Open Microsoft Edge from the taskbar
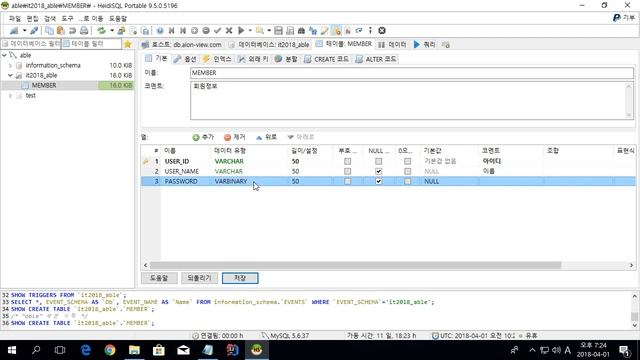This screenshot has width=640, height=360. coord(86,350)
